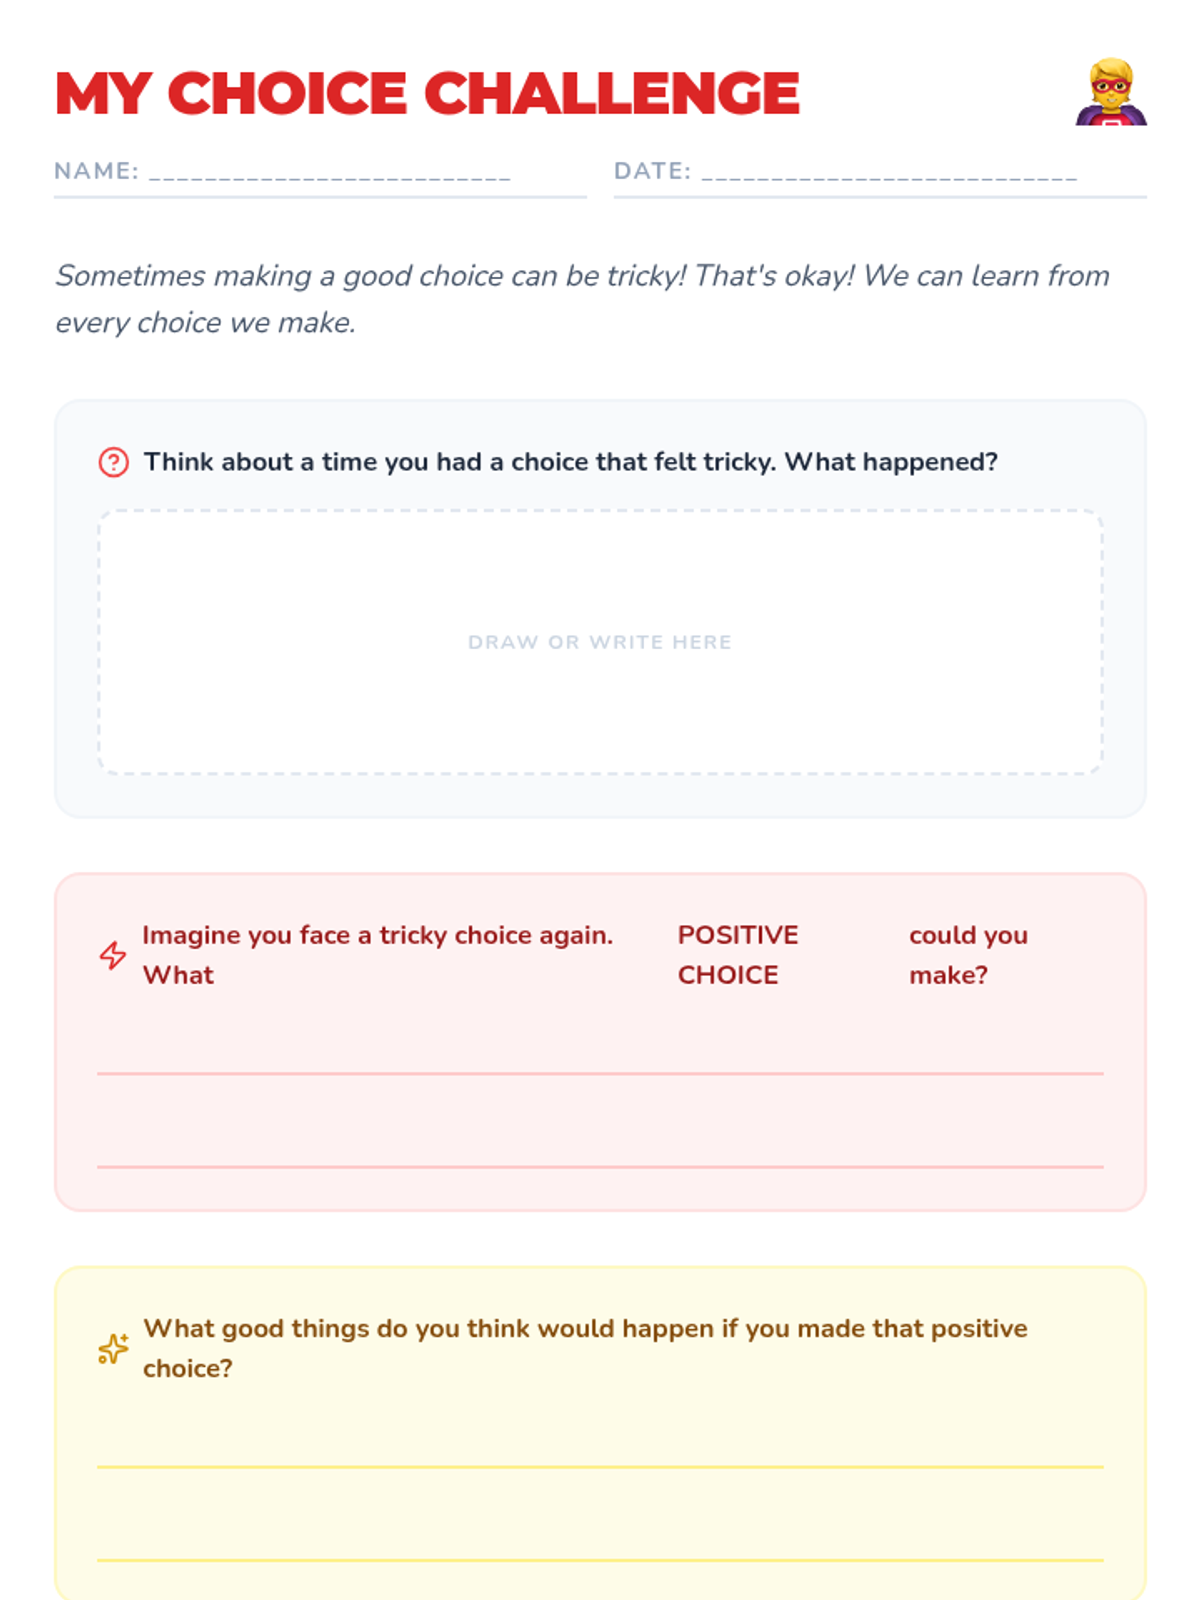Click the red question mark circle icon
The width and height of the screenshot is (1200, 1600).
tap(113, 462)
